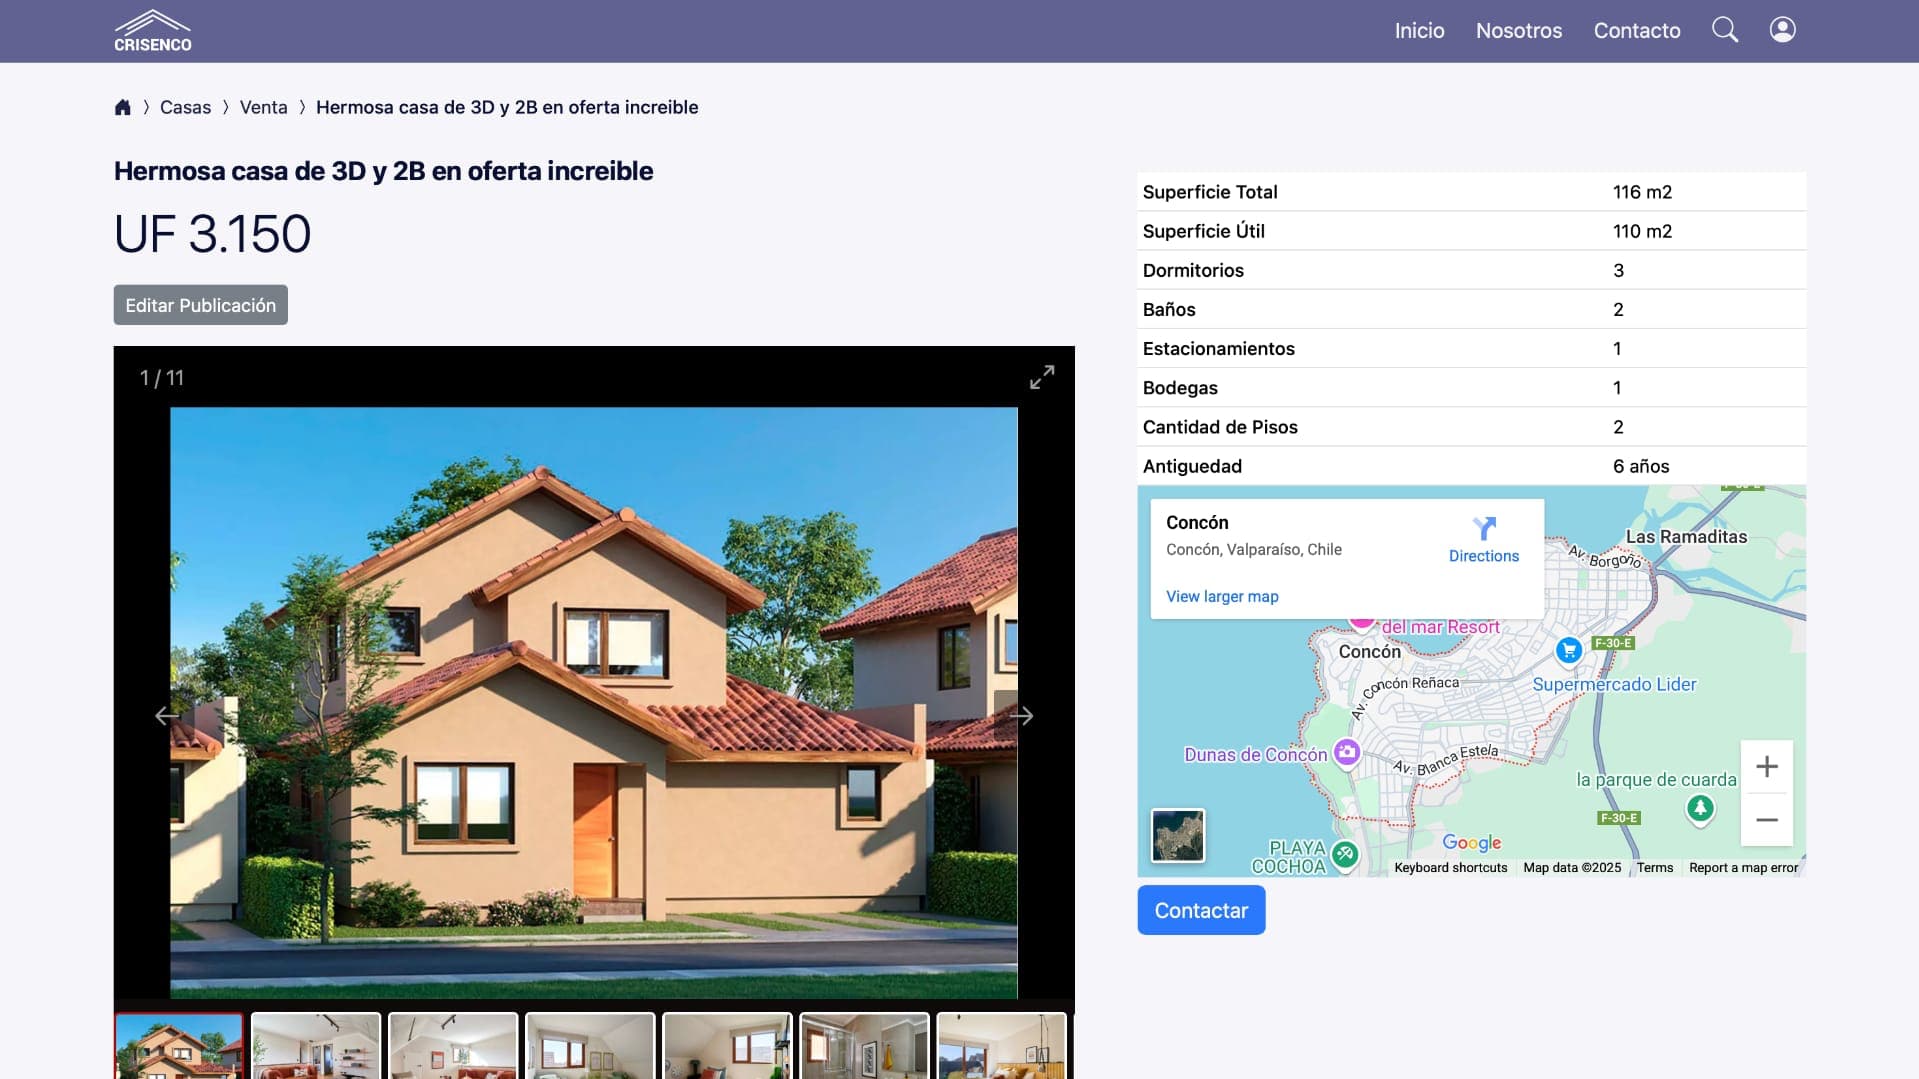The image size is (1919, 1079).
Task: Go to next photo with right arrow
Action: [1021, 716]
